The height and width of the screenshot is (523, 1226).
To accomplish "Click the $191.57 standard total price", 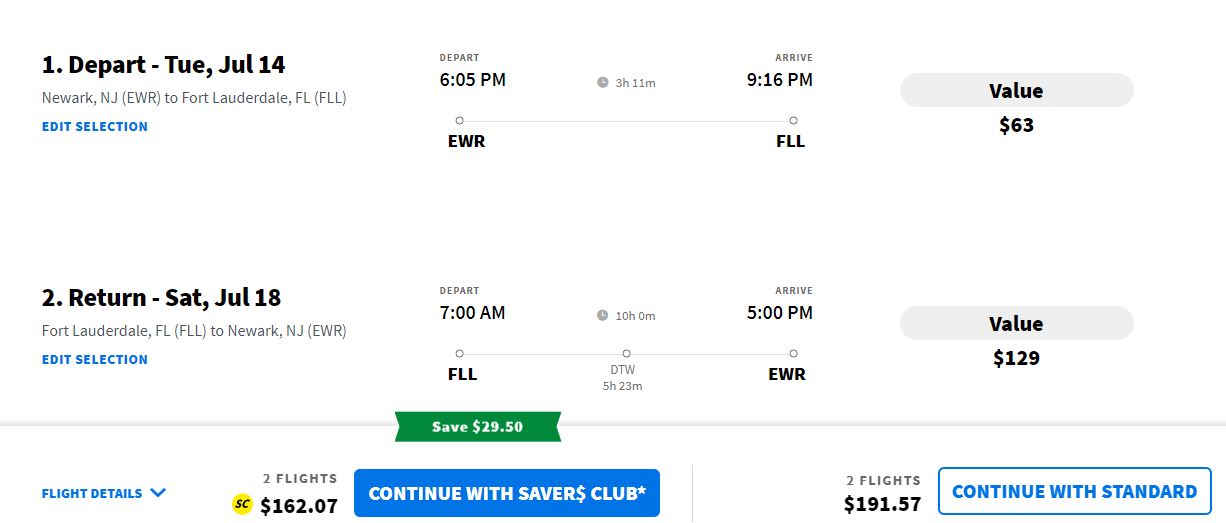I will point(882,505).
